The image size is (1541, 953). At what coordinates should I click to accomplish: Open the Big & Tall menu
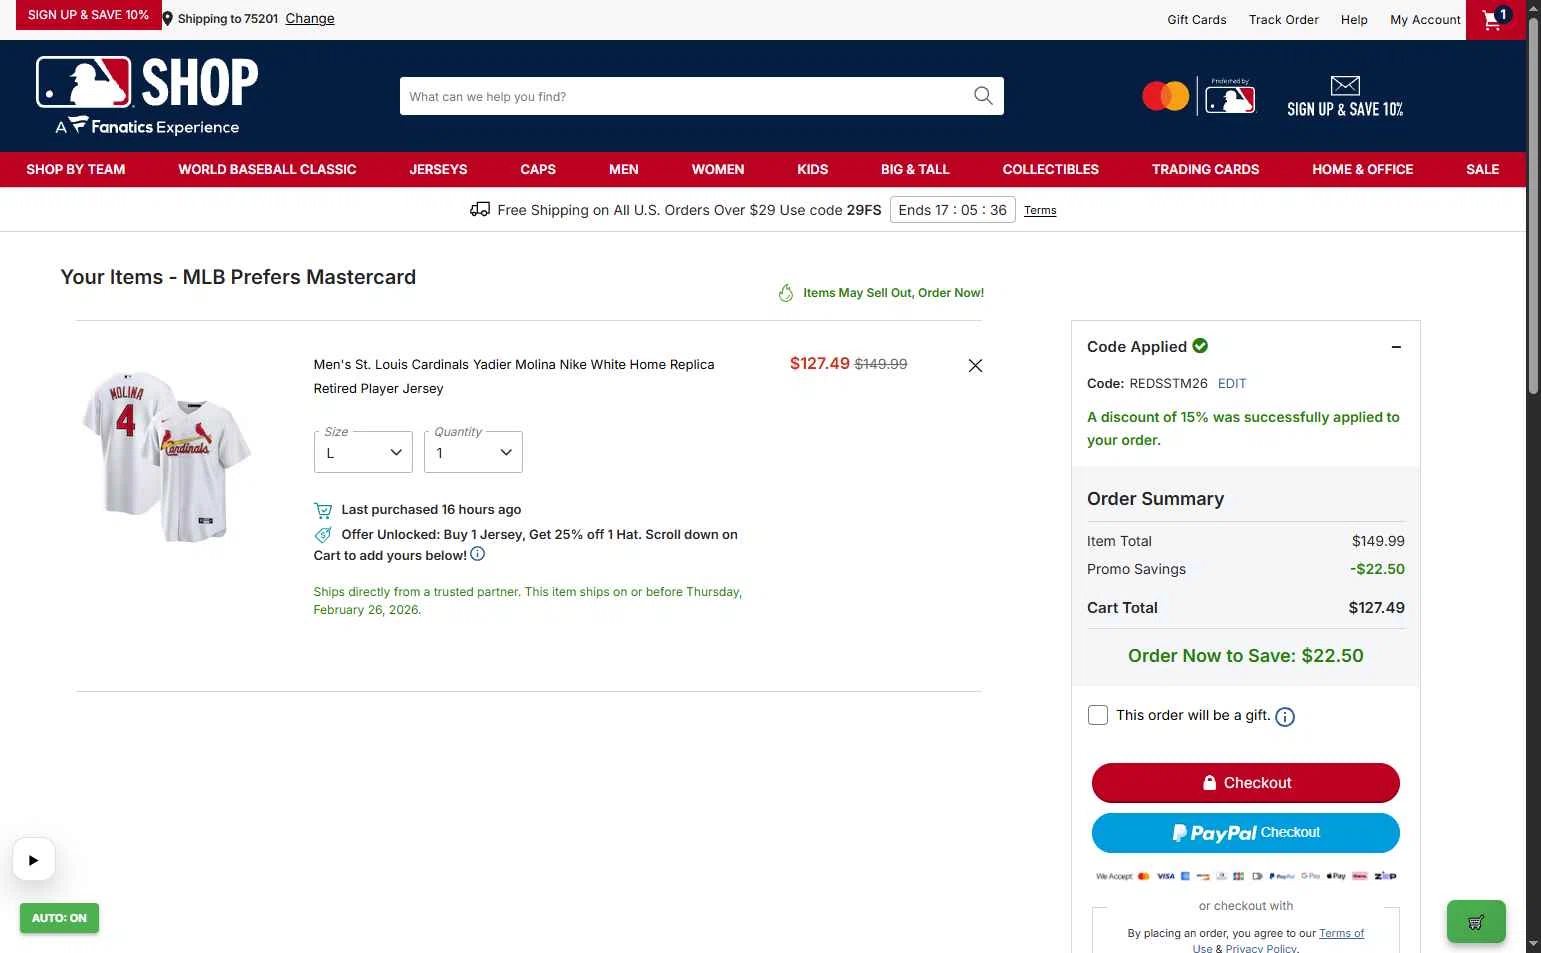pyautogui.click(x=915, y=170)
